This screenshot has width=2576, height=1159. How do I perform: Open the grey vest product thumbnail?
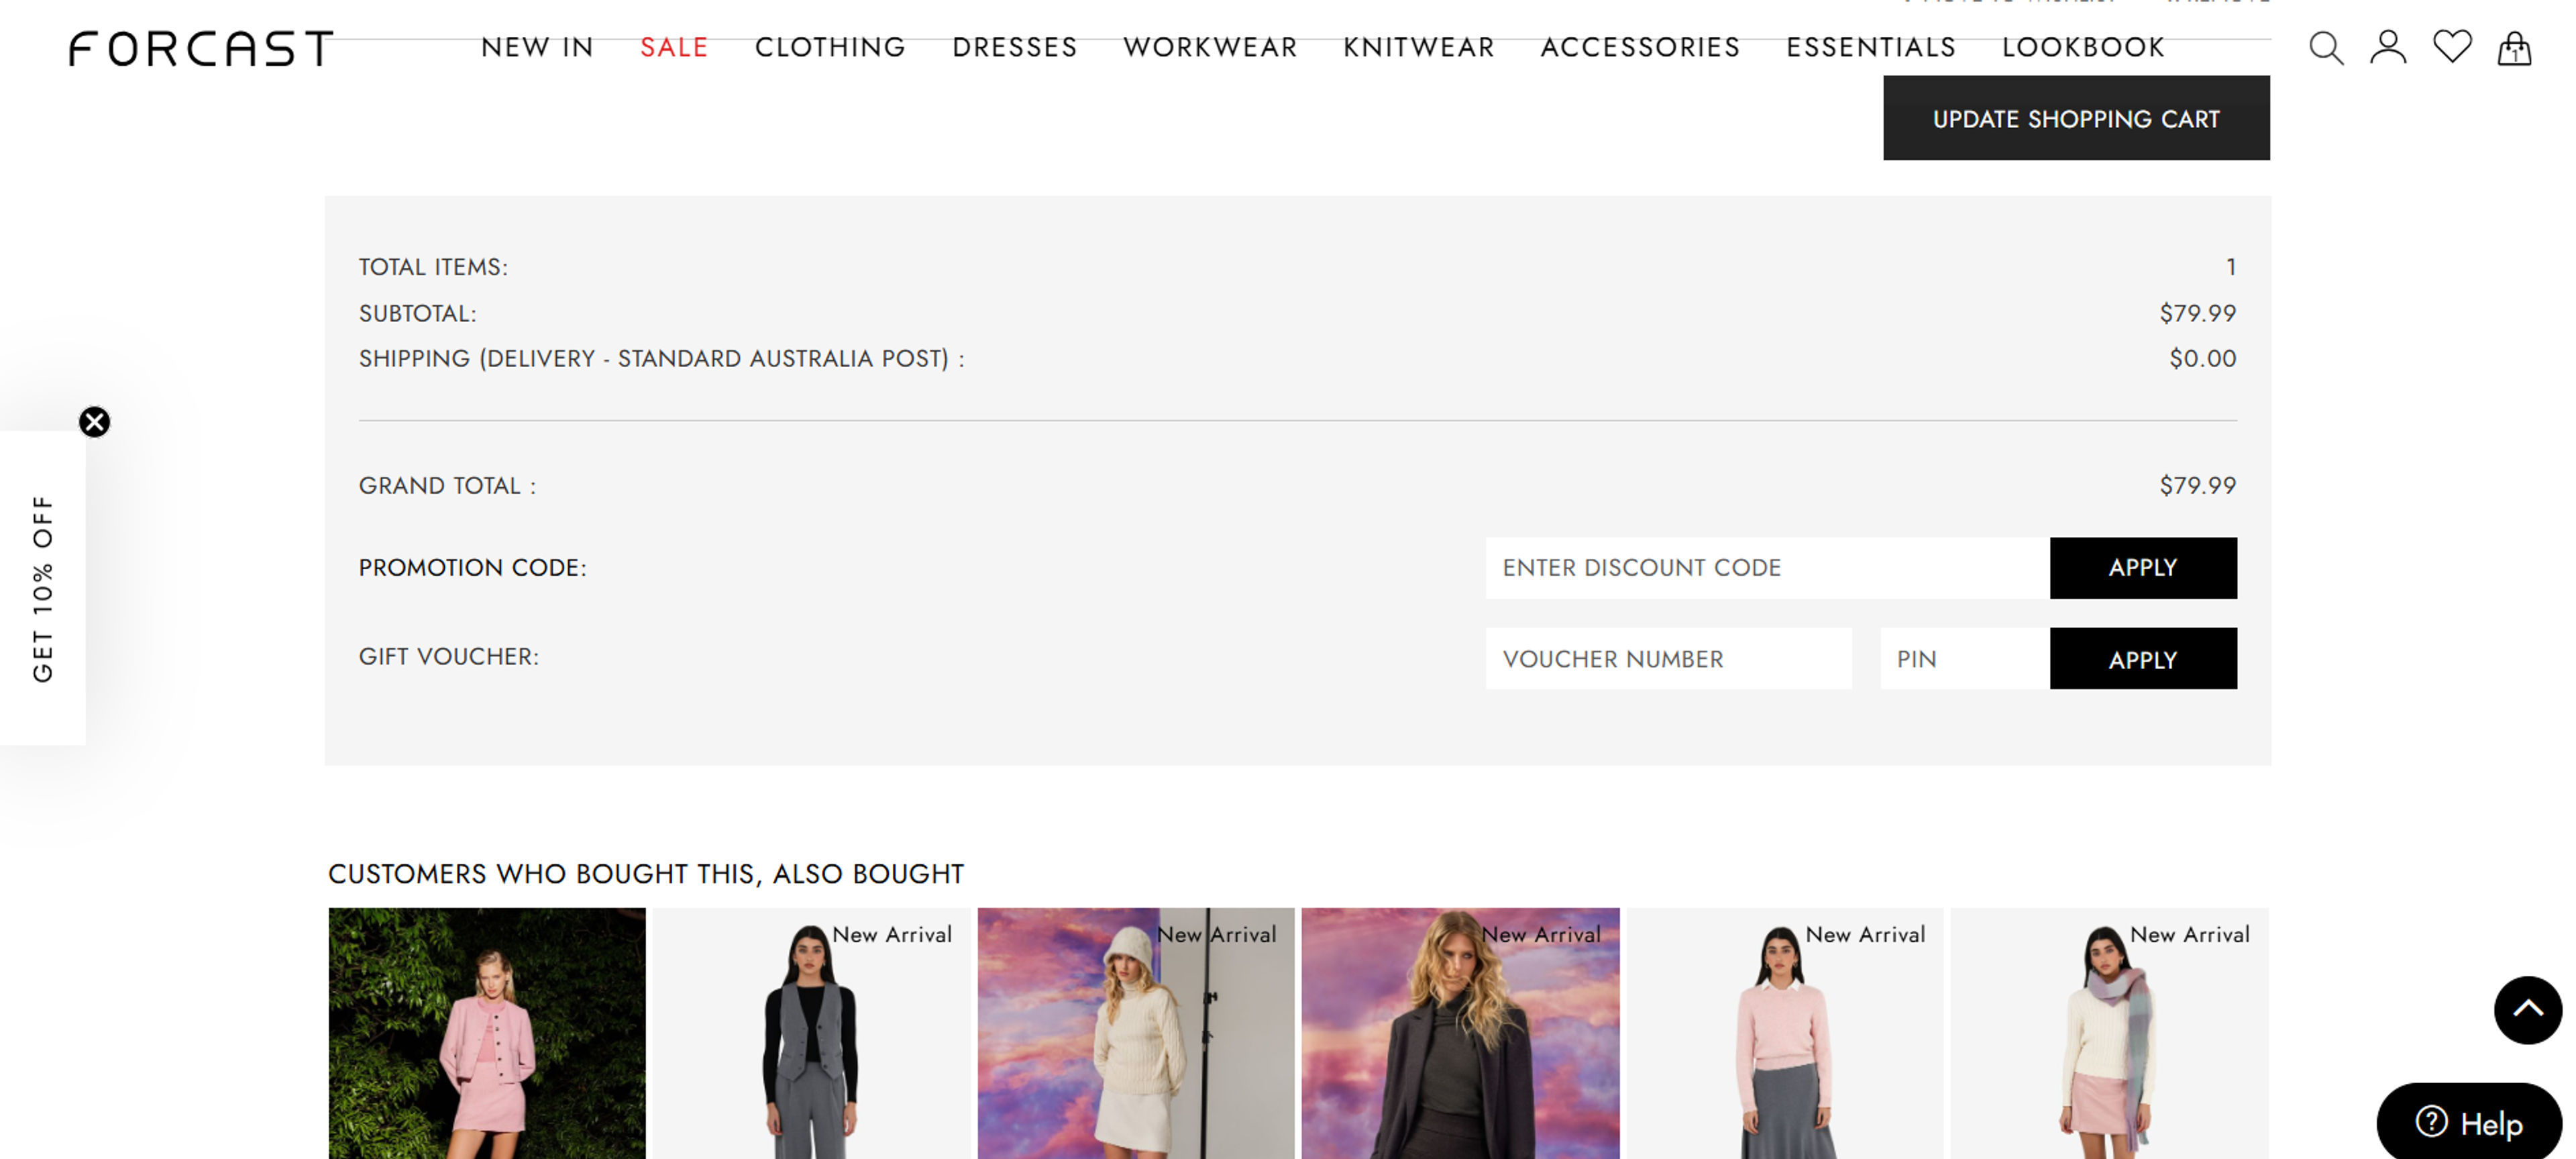[811, 1033]
